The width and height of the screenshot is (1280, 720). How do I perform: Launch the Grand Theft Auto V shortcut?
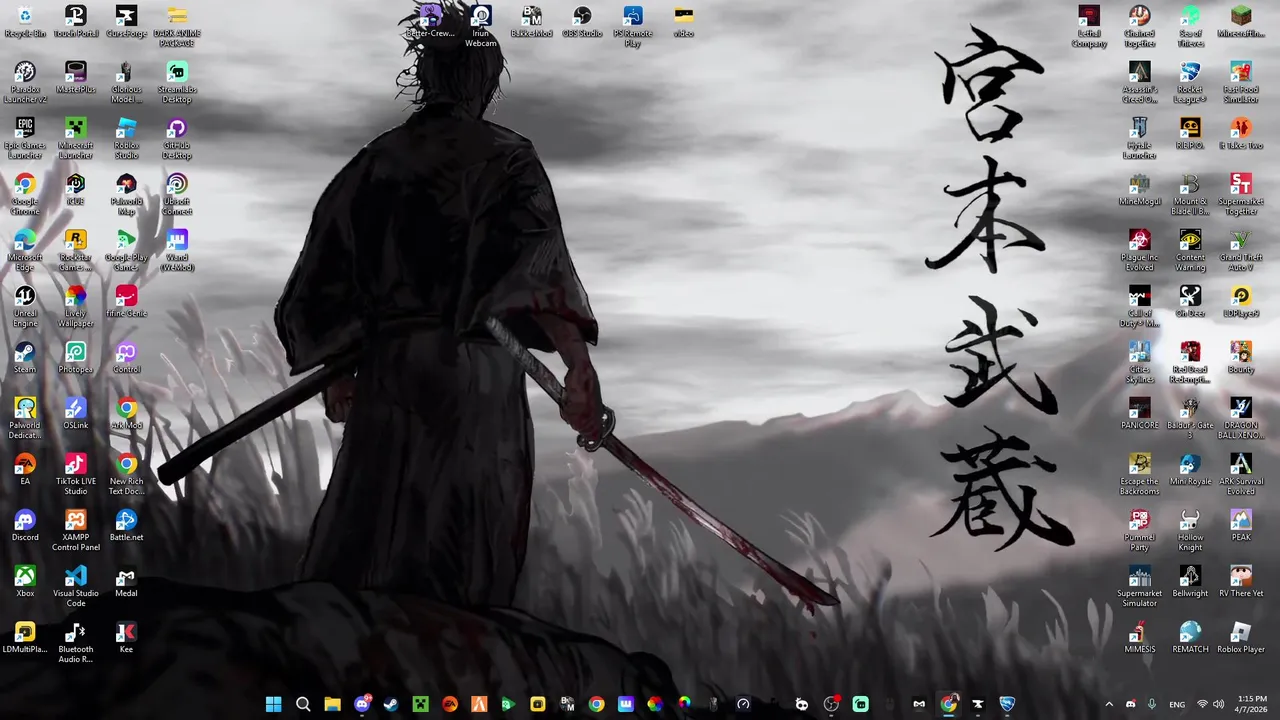[x=1241, y=251]
